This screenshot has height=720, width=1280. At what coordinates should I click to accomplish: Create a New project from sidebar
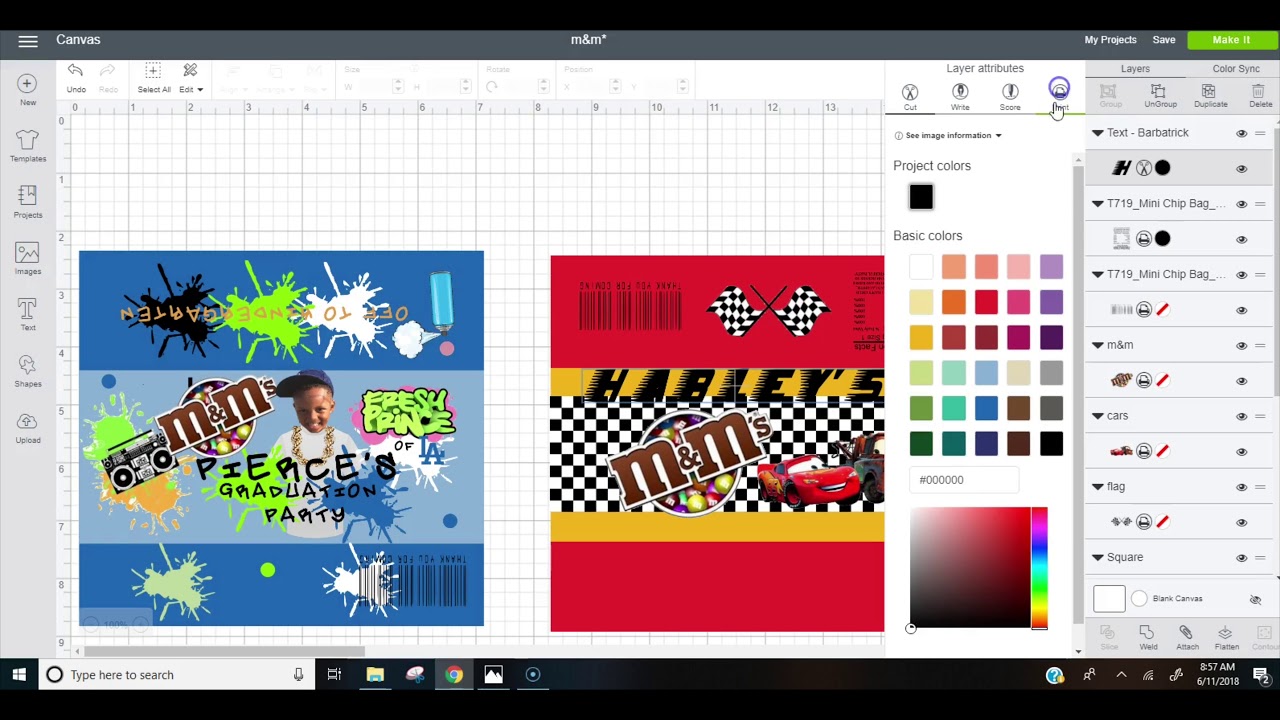(28, 90)
